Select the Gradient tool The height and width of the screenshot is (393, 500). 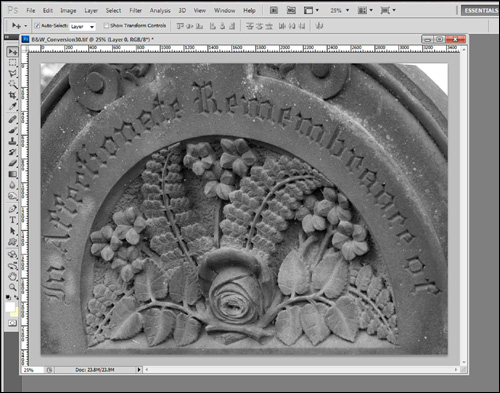click(13, 174)
